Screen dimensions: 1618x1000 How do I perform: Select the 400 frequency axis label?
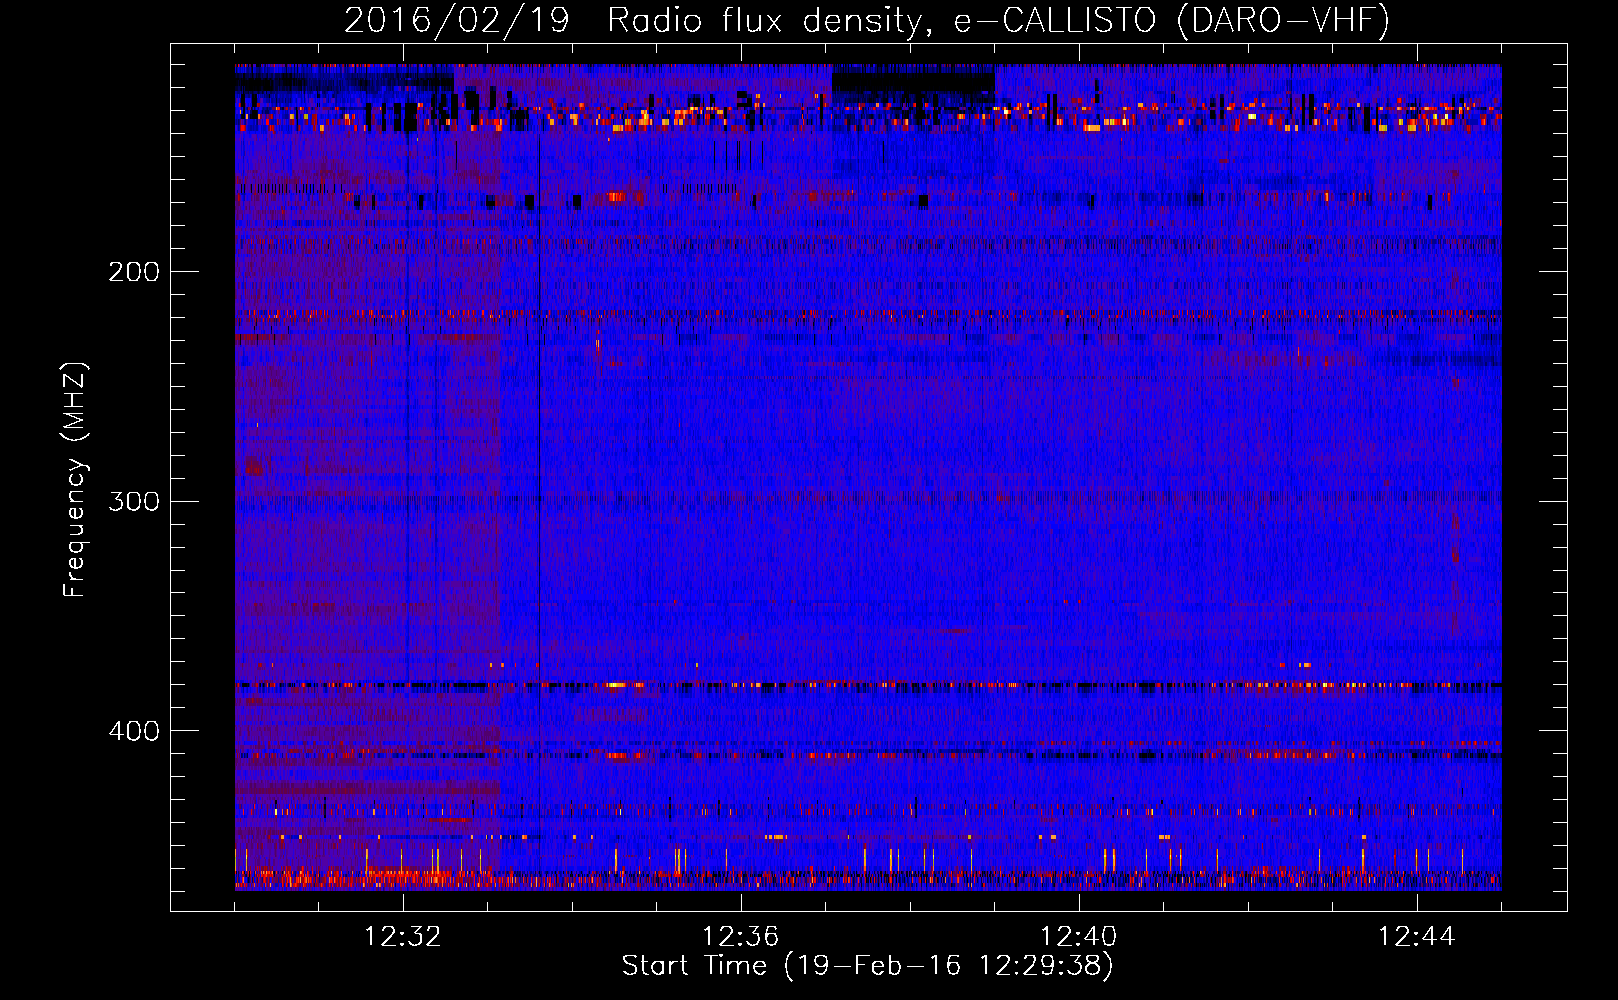point(134,731)
